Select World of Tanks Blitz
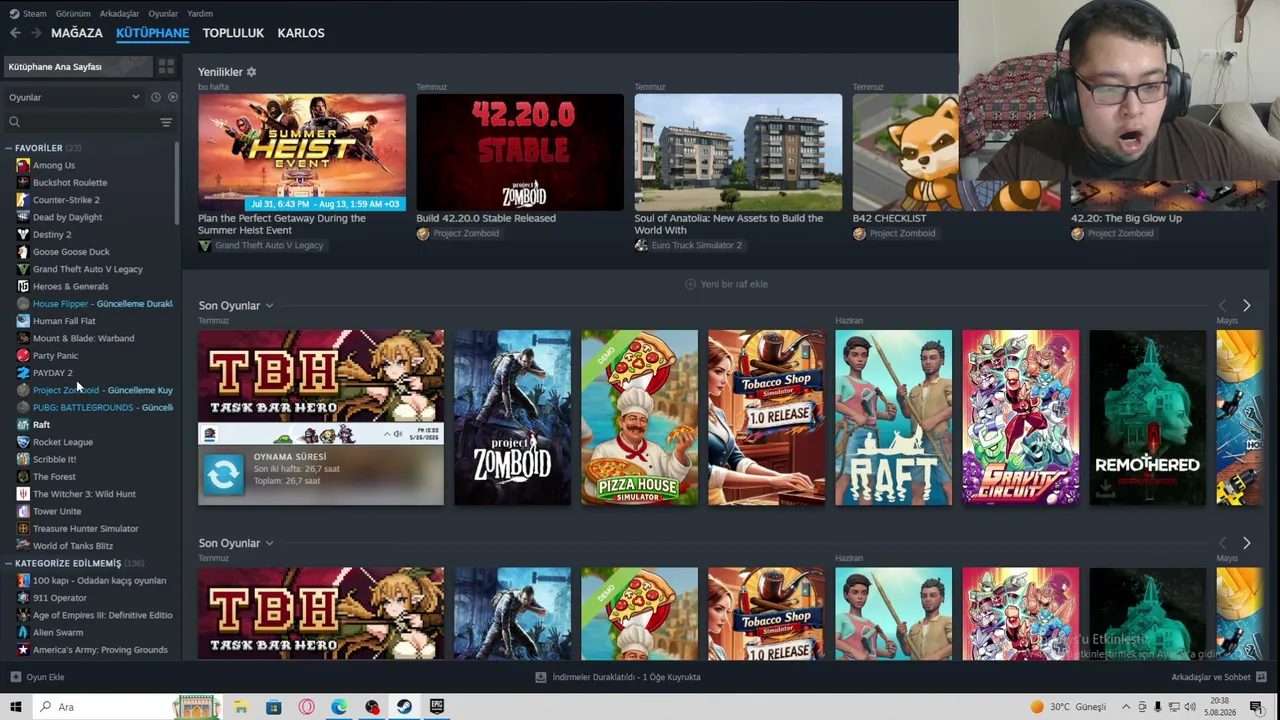Viewport: 1280px width, 720px height. pos(73,546)
